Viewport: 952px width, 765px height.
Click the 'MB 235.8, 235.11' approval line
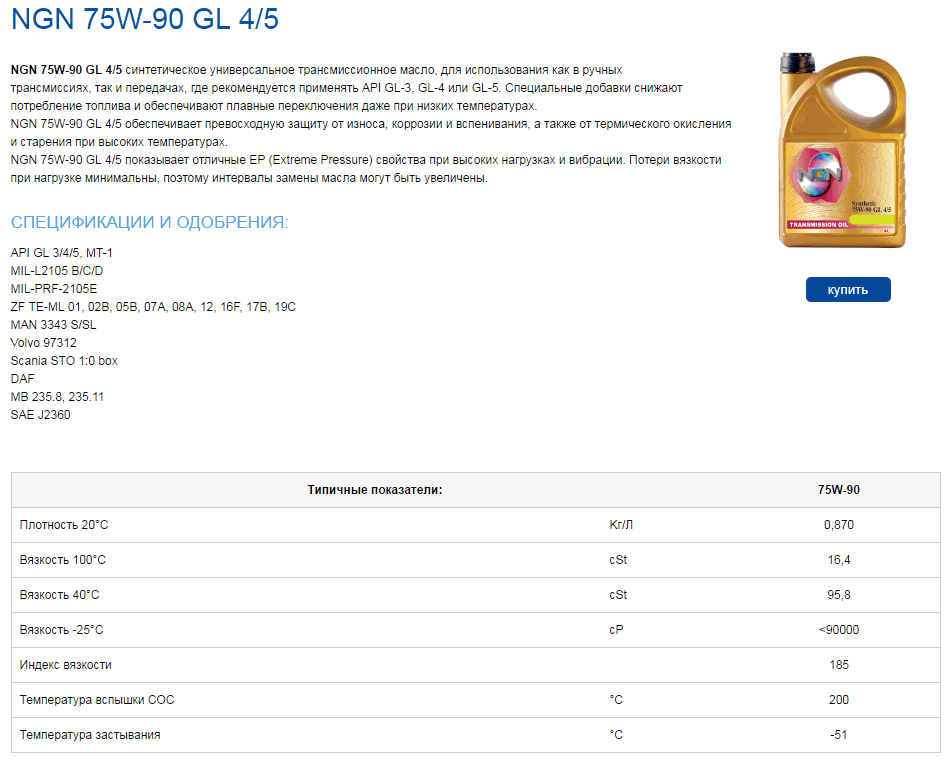(x=57, y=396)
